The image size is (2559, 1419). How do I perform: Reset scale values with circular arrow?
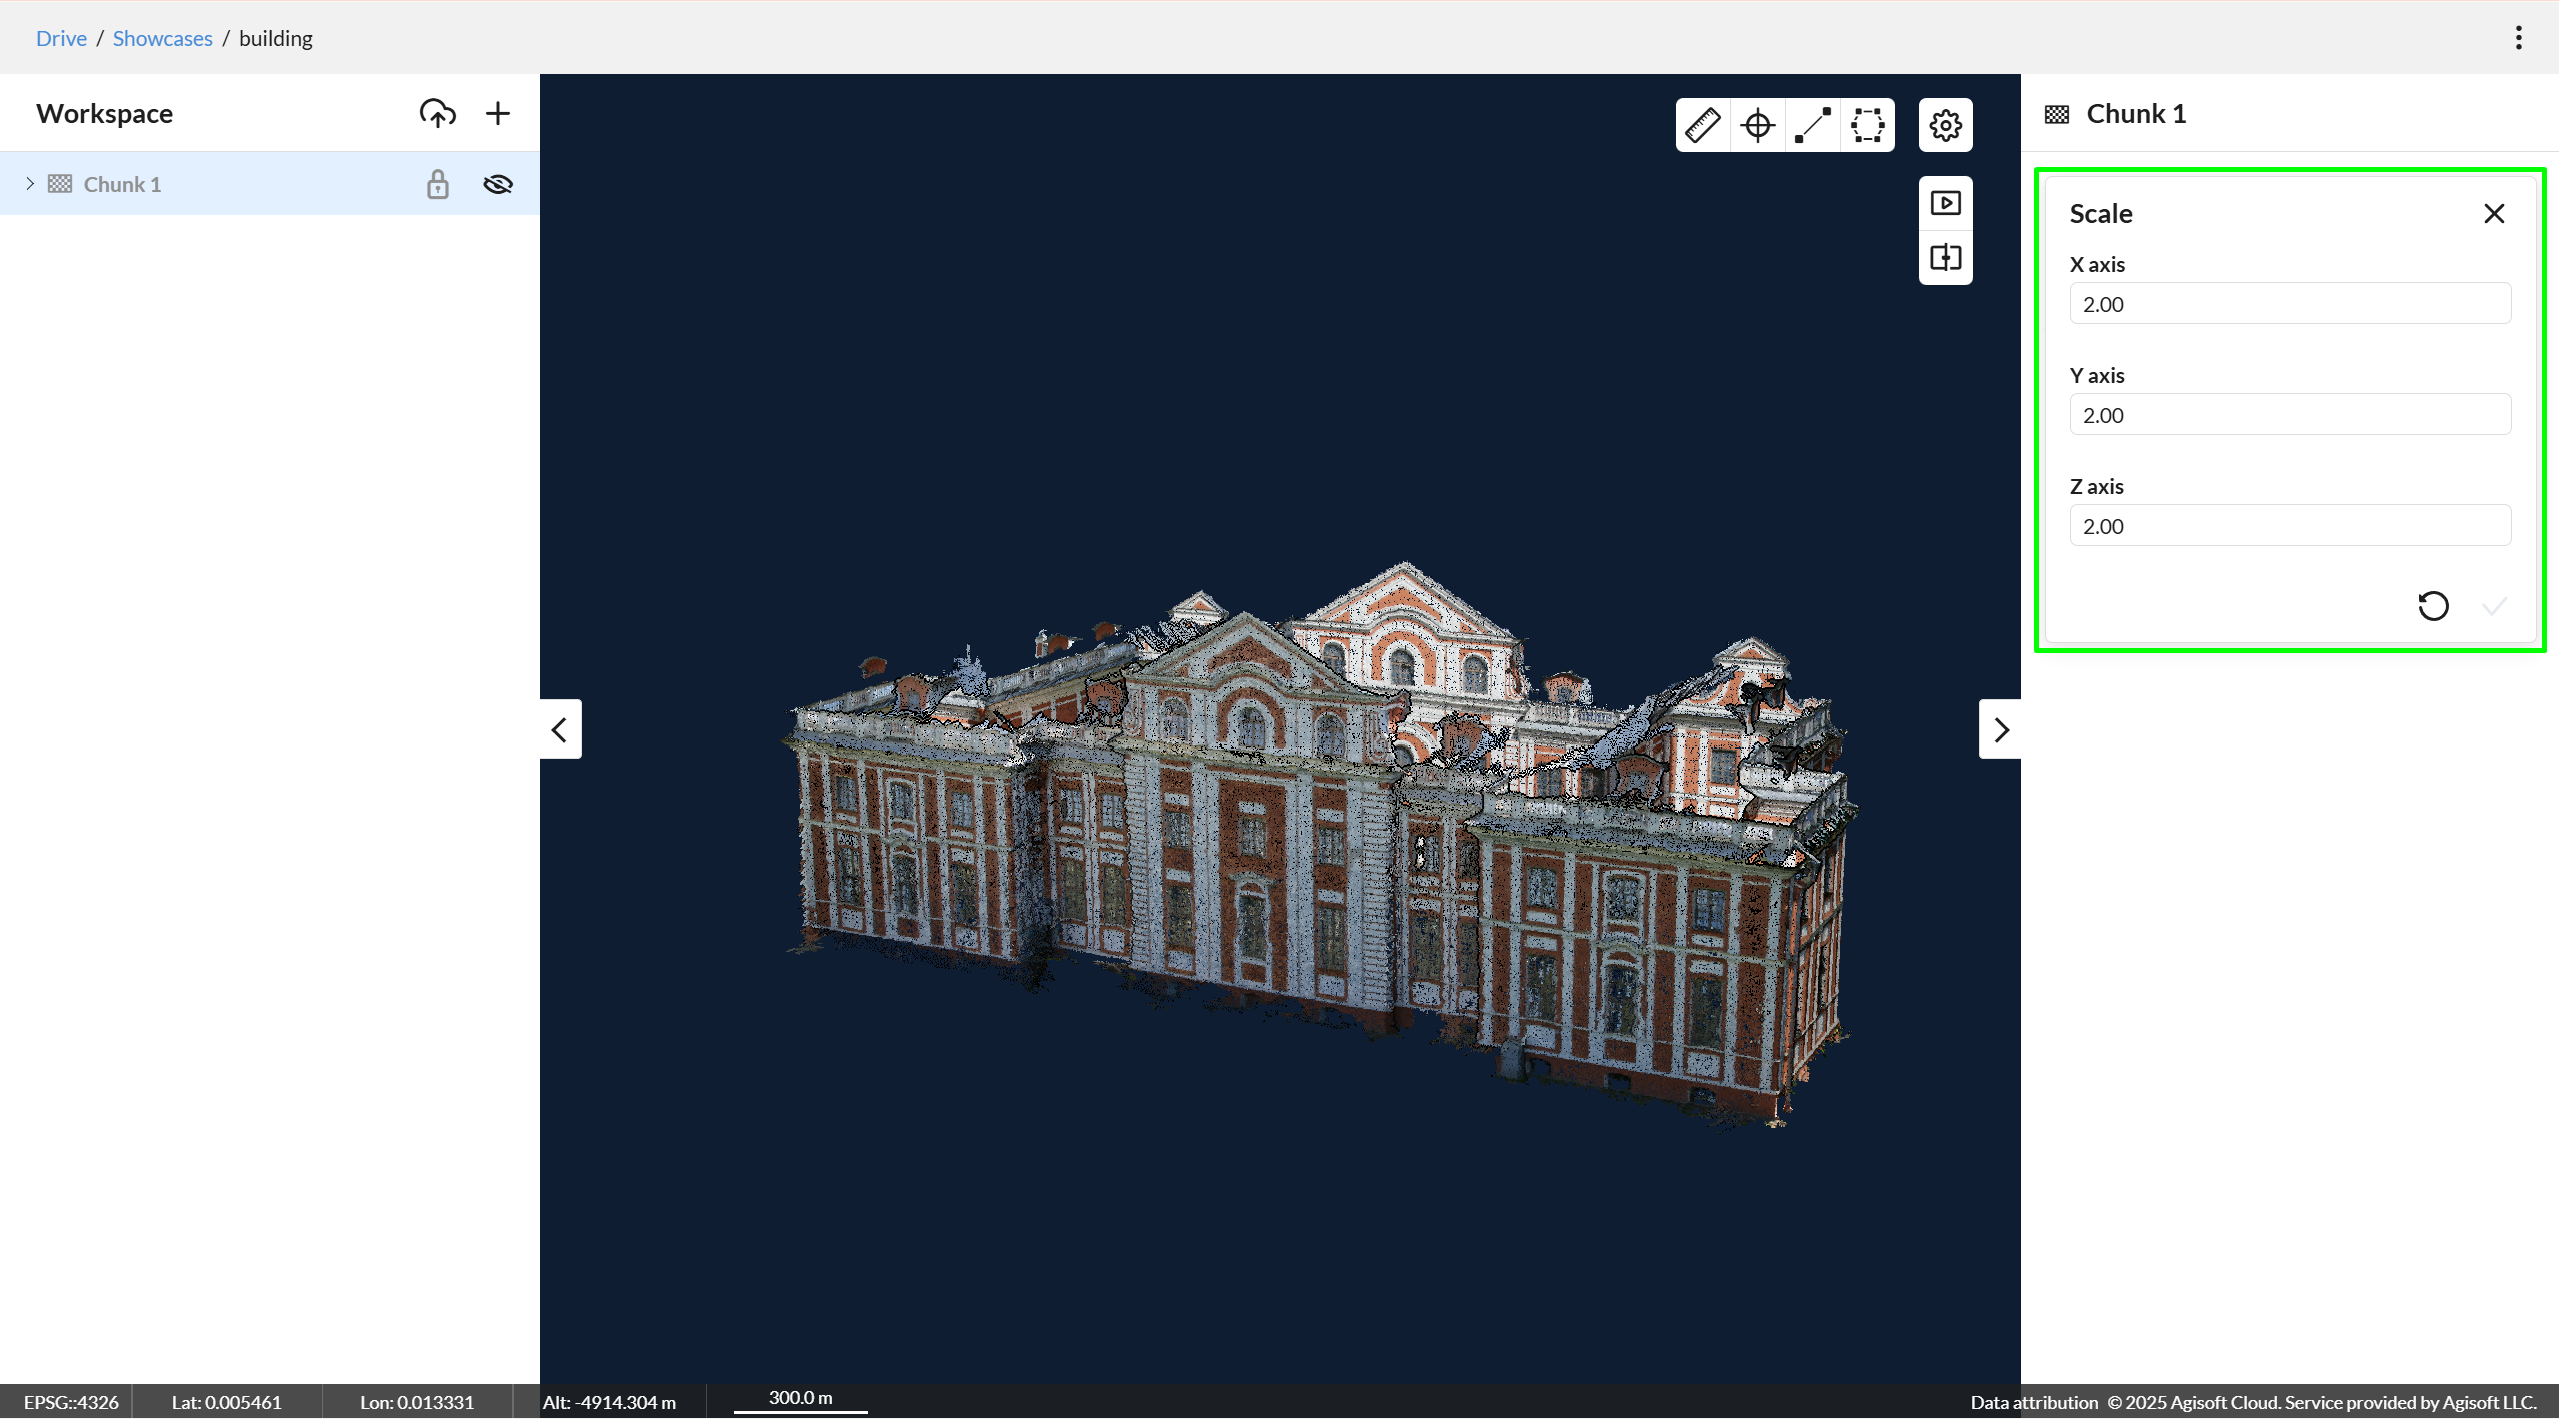click(x=2433, y=606)
